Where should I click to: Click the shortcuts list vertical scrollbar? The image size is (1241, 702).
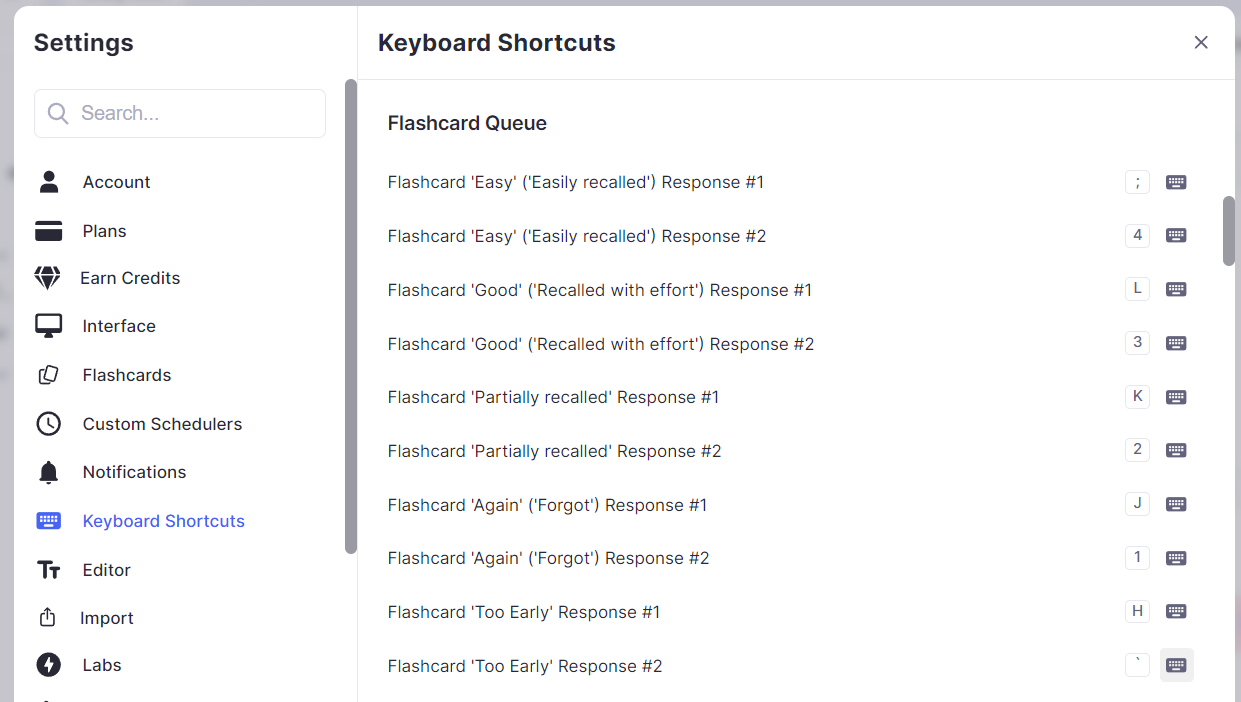pos(1229,231)
